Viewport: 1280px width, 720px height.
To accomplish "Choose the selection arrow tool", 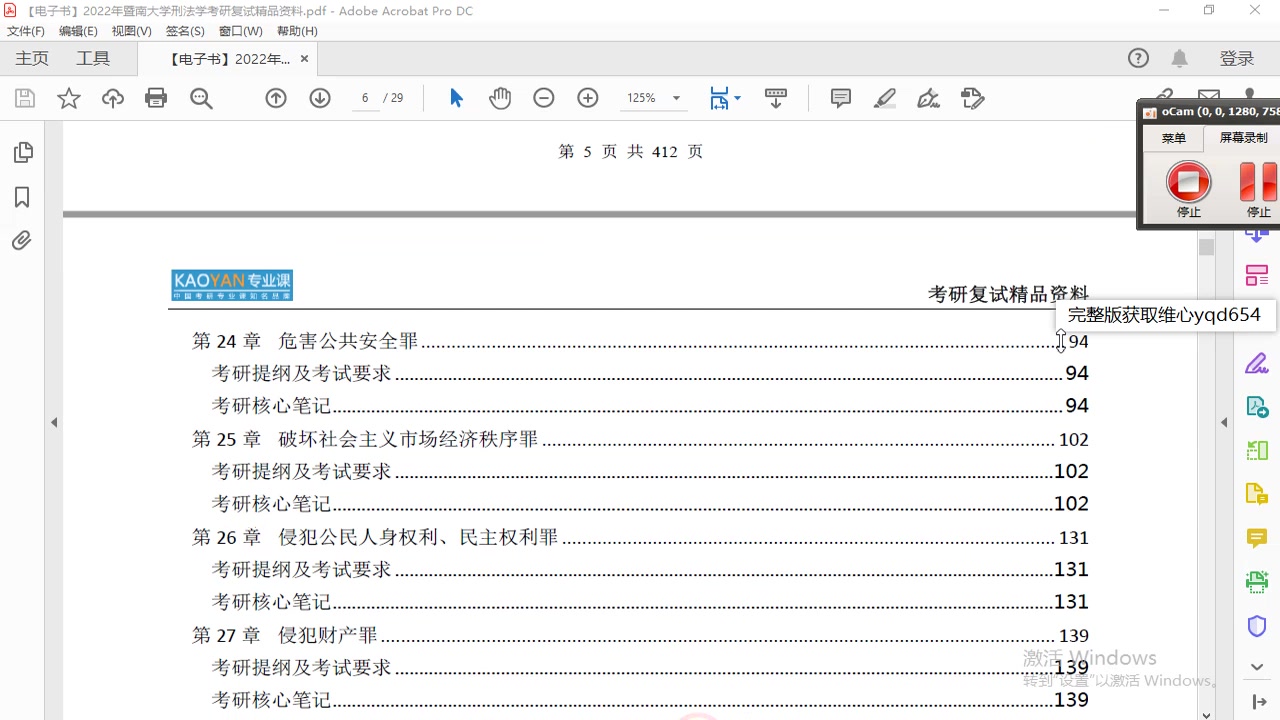I will [x=456, y=98].
